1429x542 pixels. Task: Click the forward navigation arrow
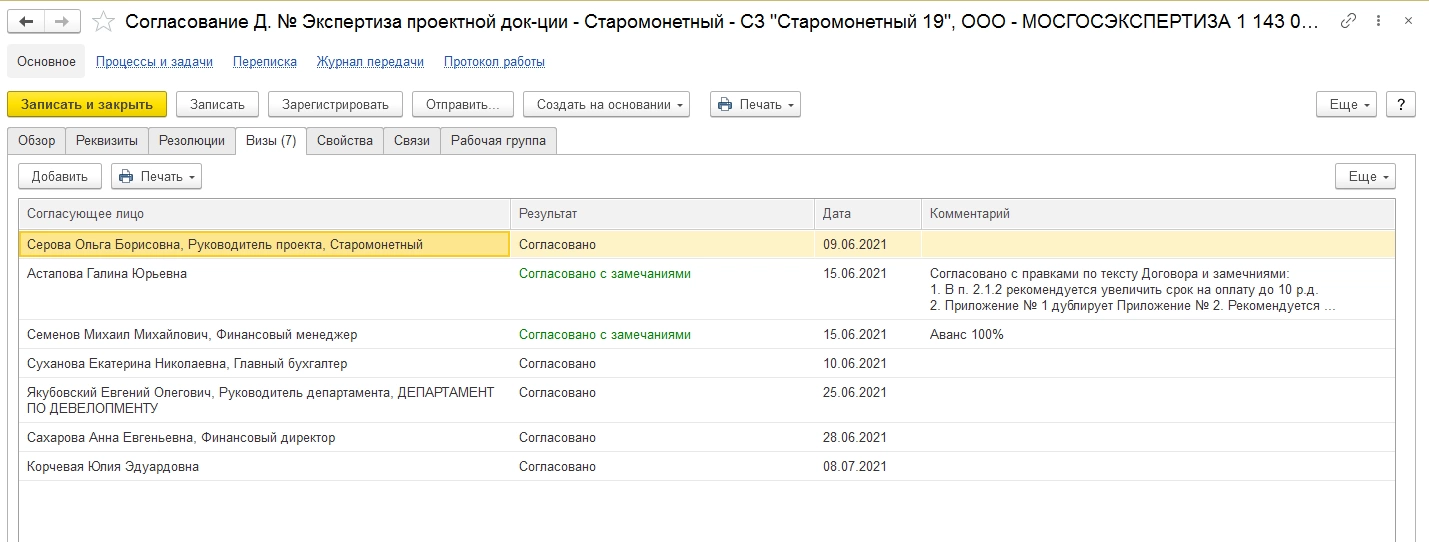coord(61,21)
